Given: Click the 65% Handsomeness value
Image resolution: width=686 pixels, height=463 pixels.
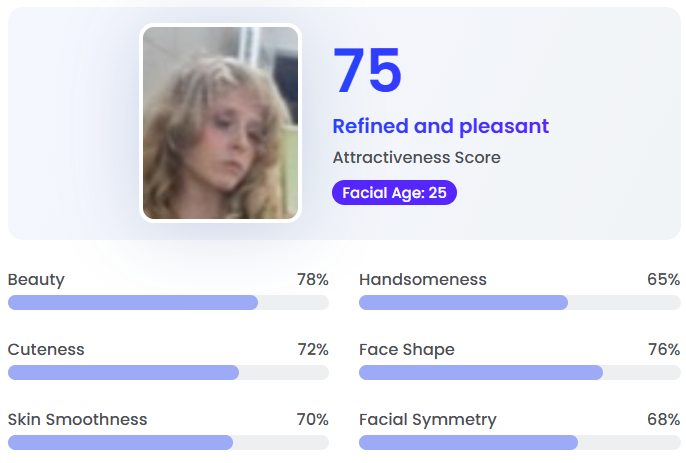Looking at the screenshot, I should (x=664, y=279).
